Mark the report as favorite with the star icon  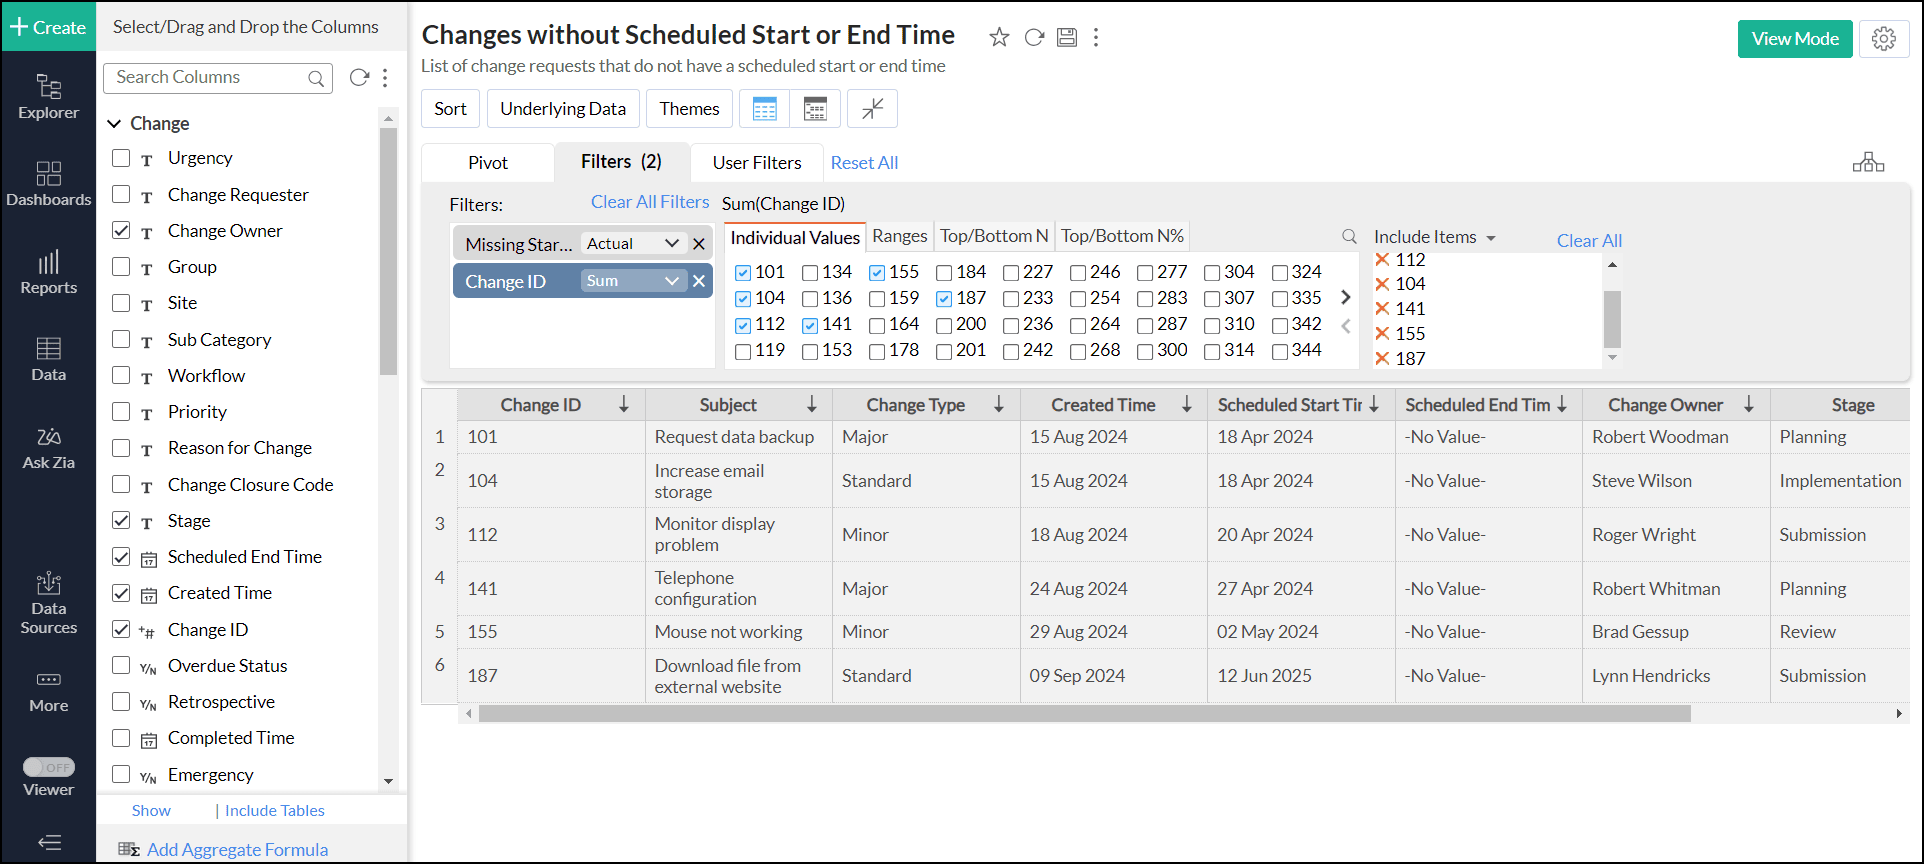998,38
